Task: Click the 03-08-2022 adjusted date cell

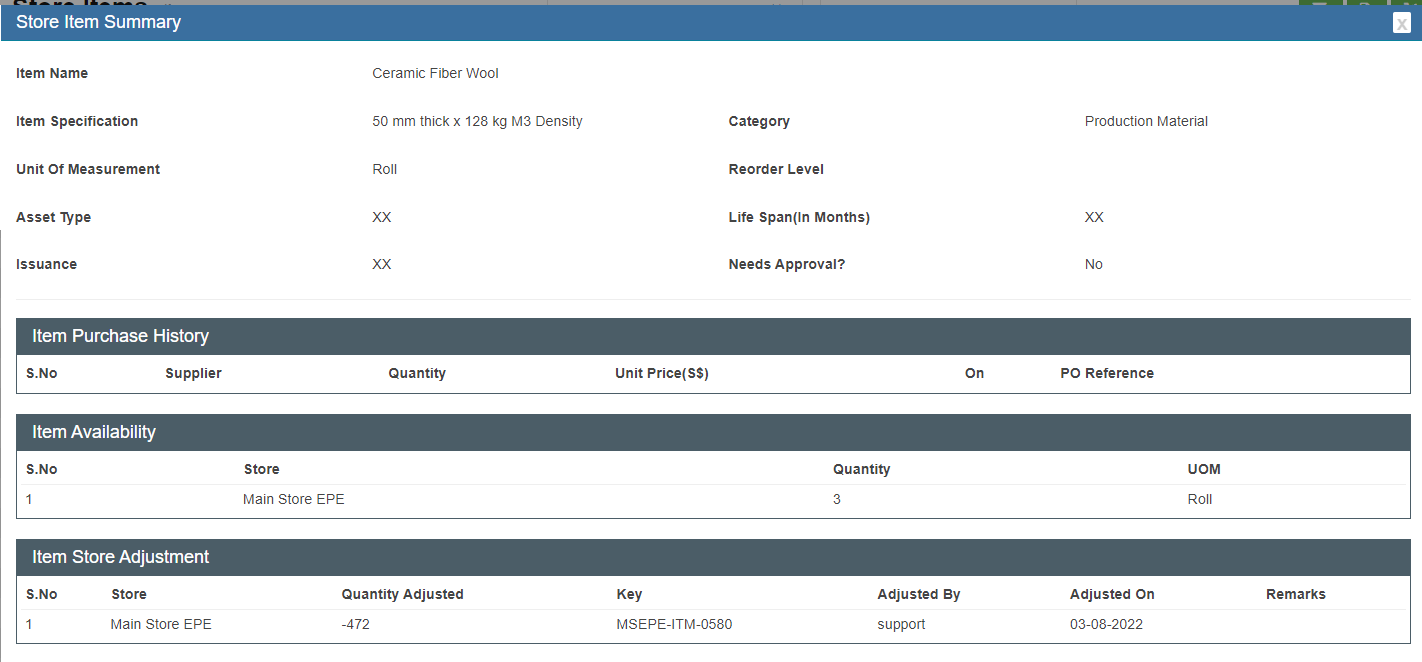Action: point(1106,624)
